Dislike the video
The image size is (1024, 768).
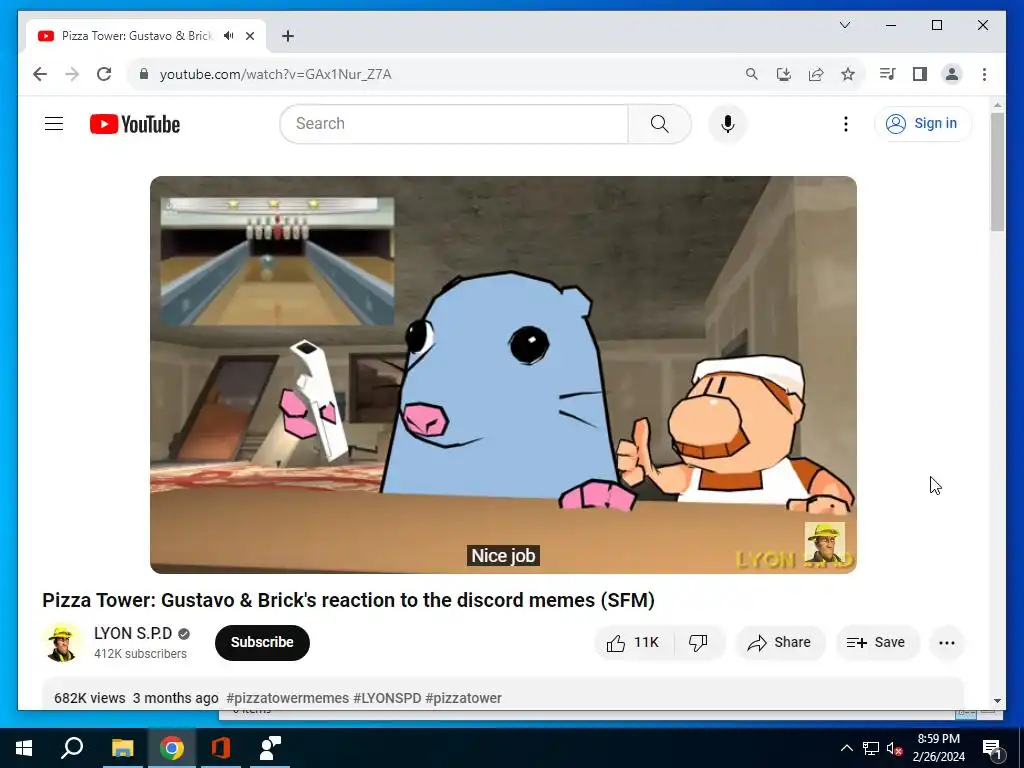tap(698, 643)
